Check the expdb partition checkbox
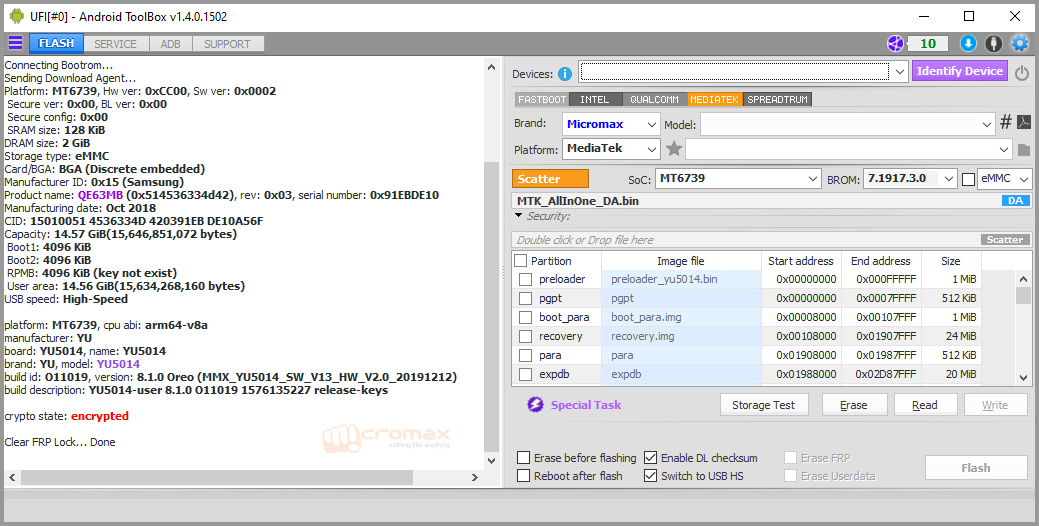The image size is (1039, 526). [525, 374]
